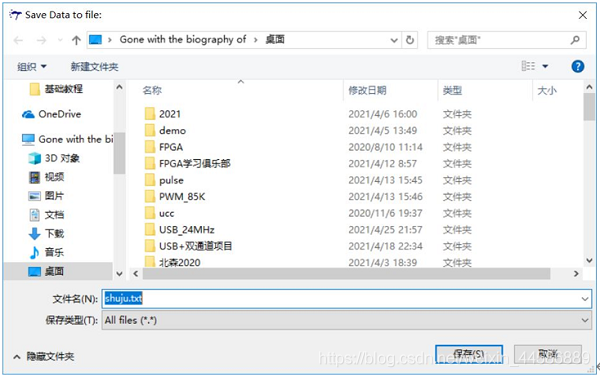Select the FPGA学习俱乐部 folder icon
Image resolution: width=600 pixels, height=377 pixels.
pyautogui.click(x=150, y=163)
